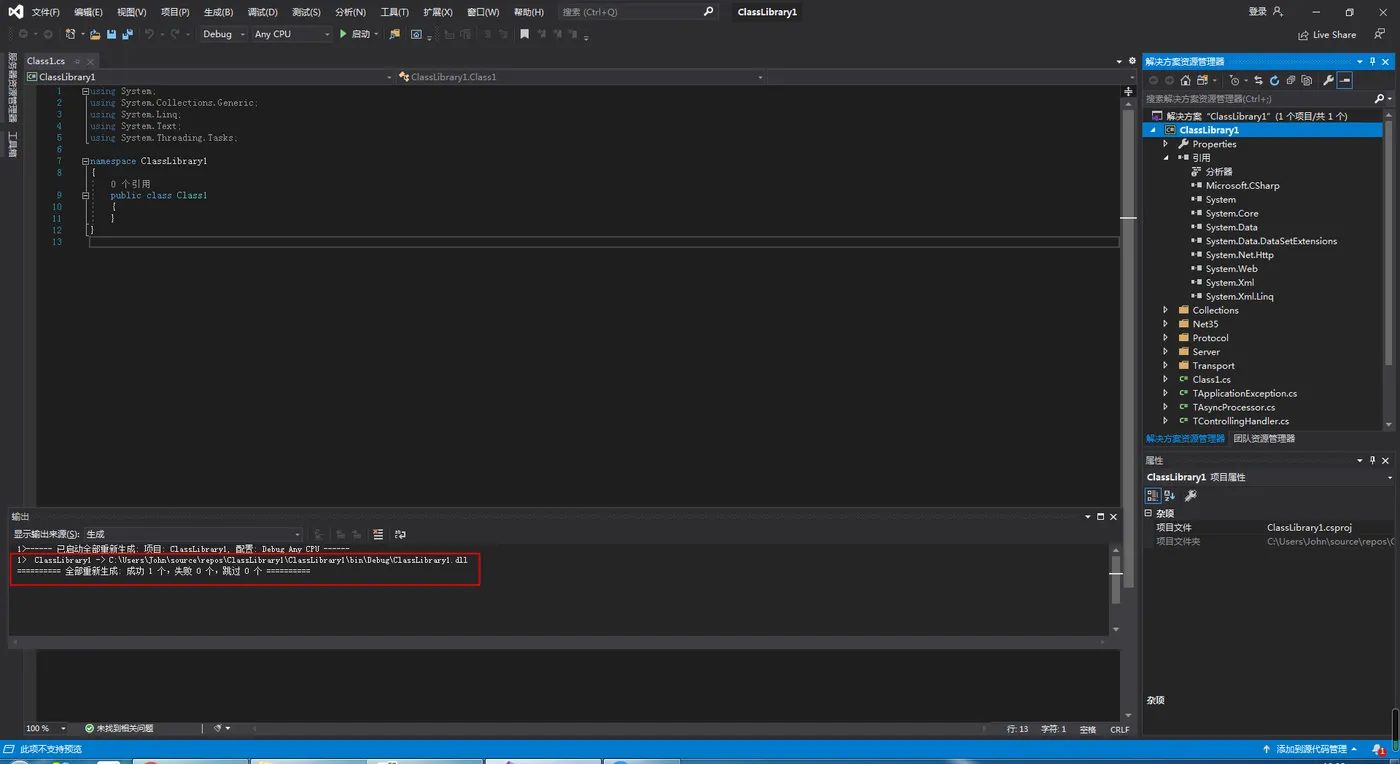Toggle Show All Files in Solution Explorer
Screen dimensions: 1400x764
pyautogui.click(x=1307, y=80)
